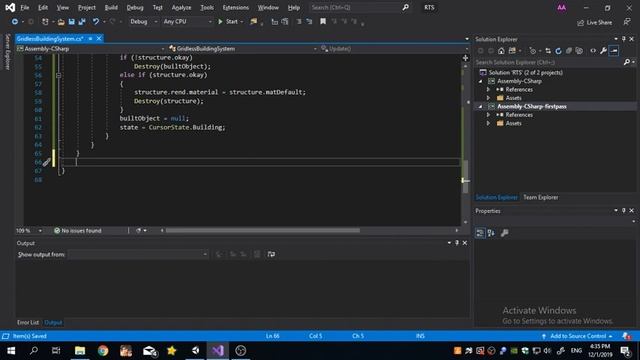Click the Live Share icon
Viewport: 640px width, 360px height.
coord(595,22)
